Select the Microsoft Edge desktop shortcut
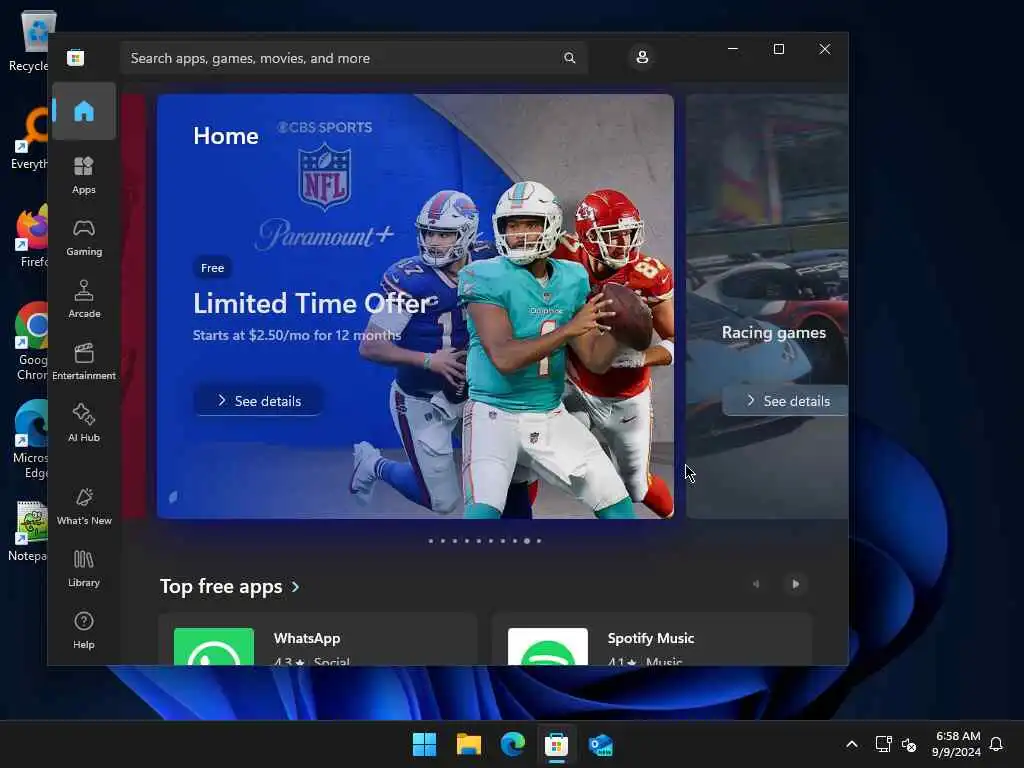Viewport: 1024px width, 768px height. pyautogui.click(x=29, y=439)
